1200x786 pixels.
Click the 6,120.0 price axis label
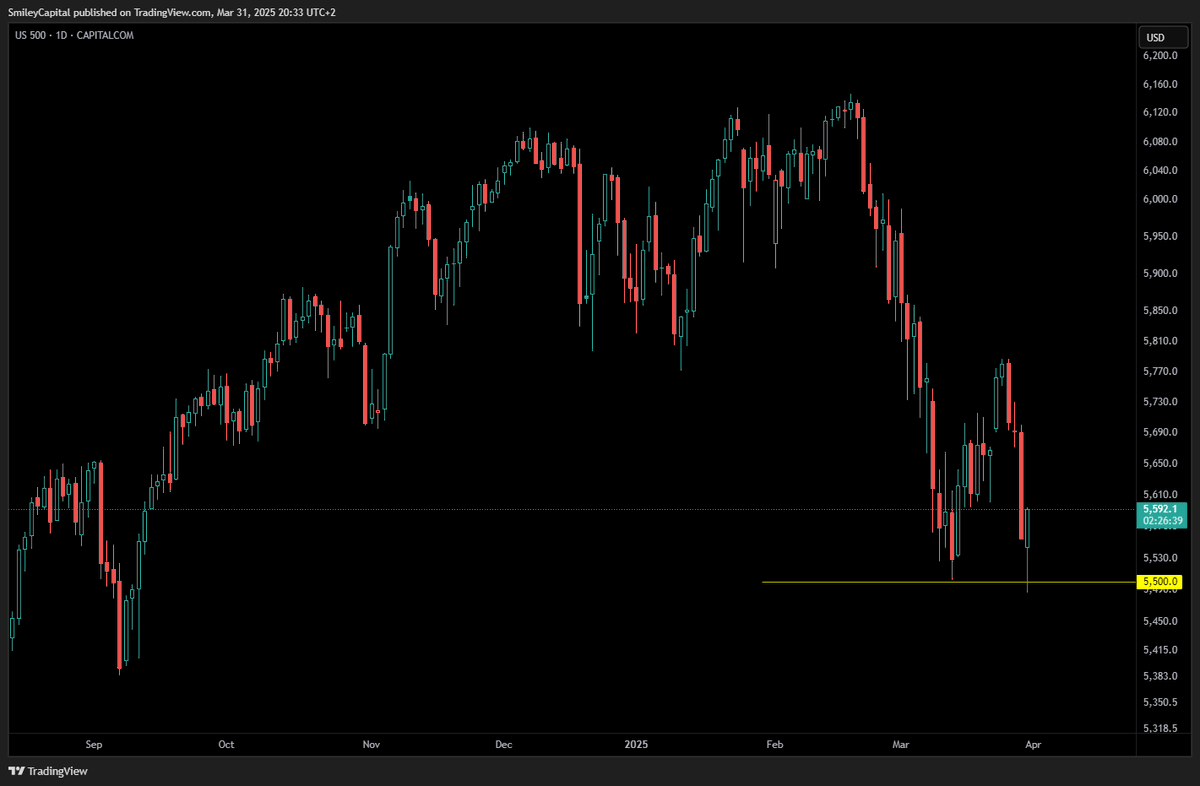[x=1160, y=112]
